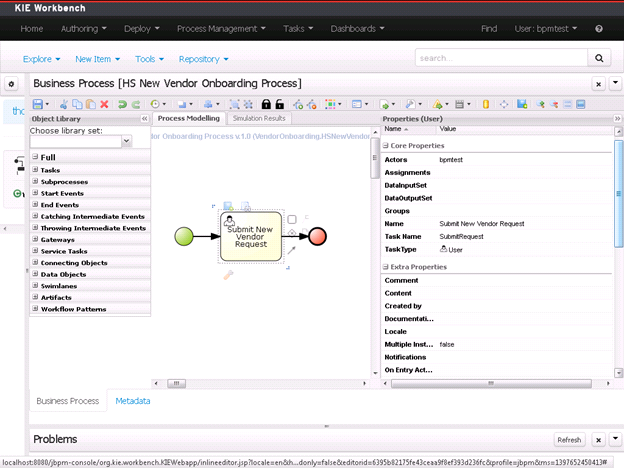The width and height of the screenshot is (624, 468).
Task: Click the Paste clipboard icon
Action: click(91, 104)
